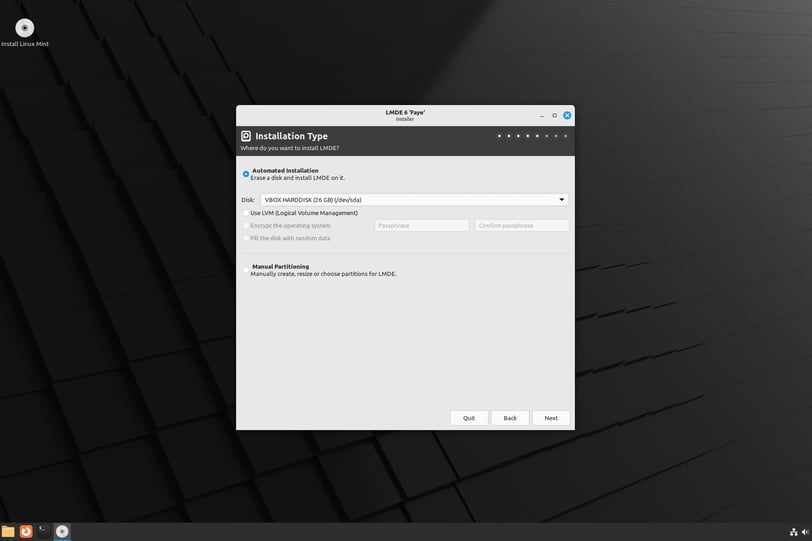This screenshot has height=541, width=812.
Task: Enable Use LVM checkbox
Action: [246, 213]
